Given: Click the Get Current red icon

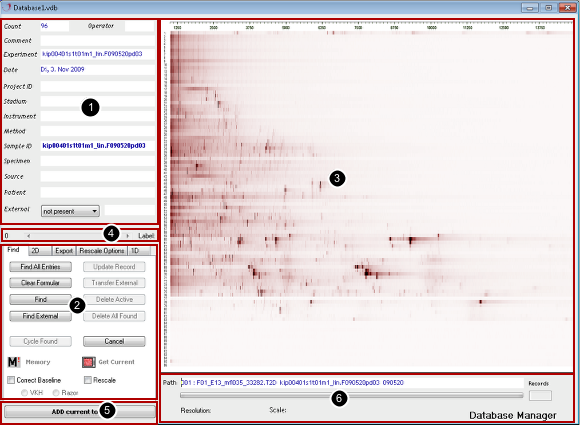Looking at the screenshot, I should [x=89, y=362].
